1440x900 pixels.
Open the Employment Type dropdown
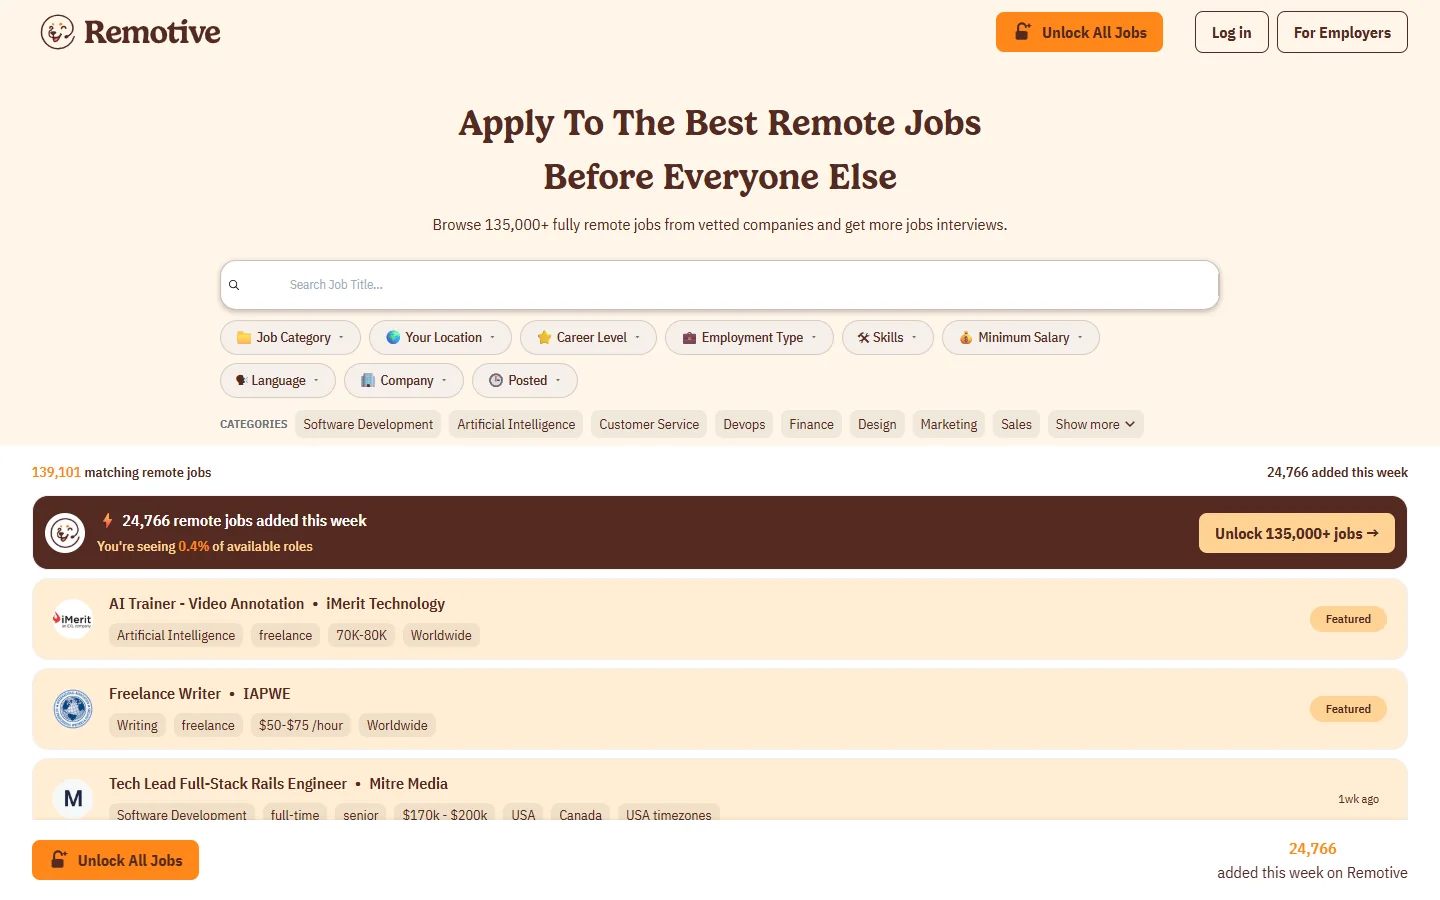pos(749,338)
